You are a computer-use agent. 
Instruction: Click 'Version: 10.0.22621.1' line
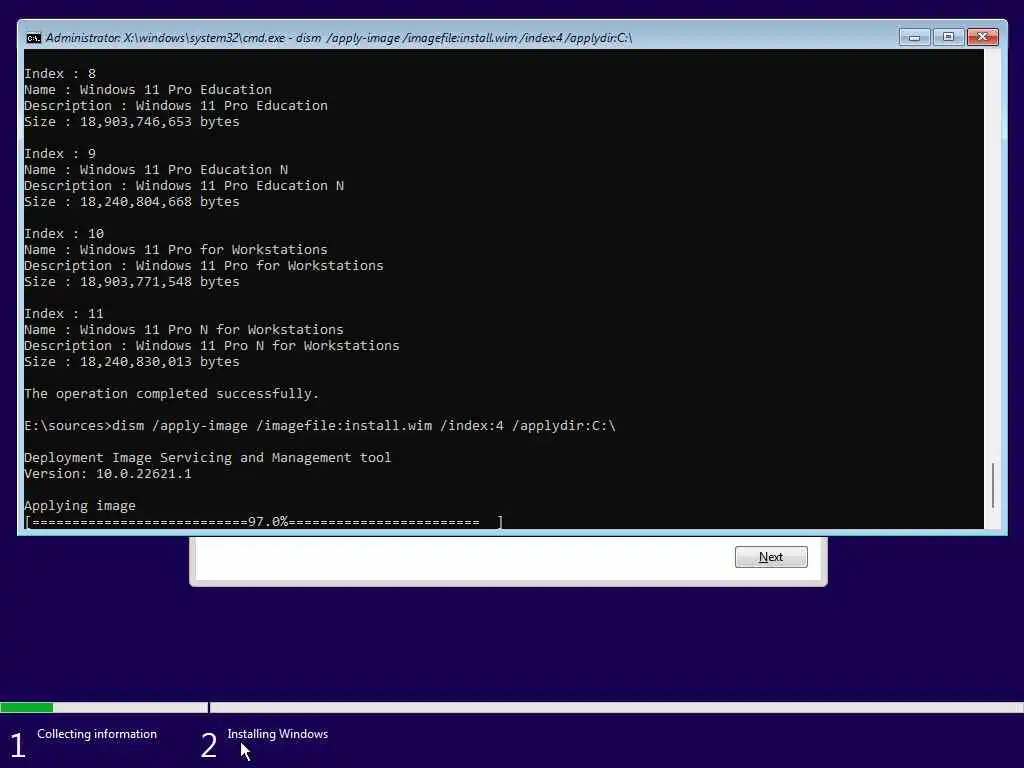(x=108, y=473)
